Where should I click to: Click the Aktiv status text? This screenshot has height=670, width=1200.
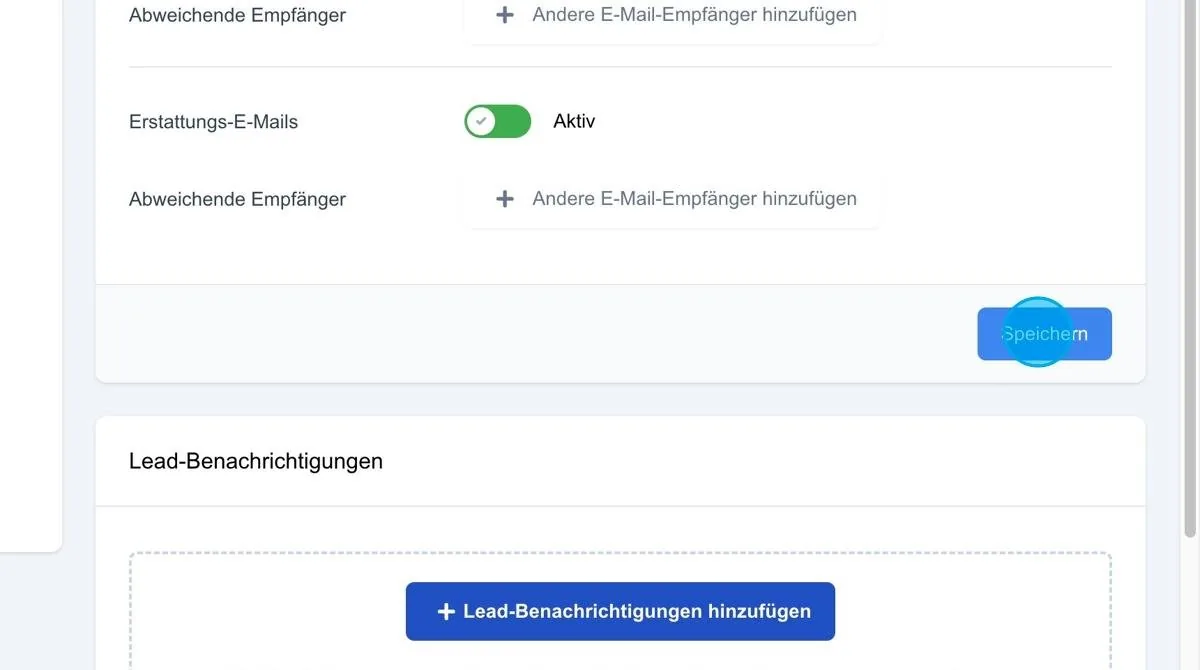(574, 121)
